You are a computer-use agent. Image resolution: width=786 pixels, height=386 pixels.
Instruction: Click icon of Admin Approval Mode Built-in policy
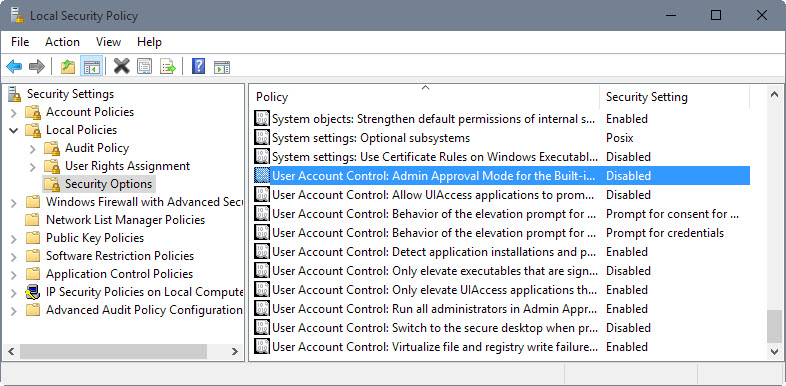[262, 175]
